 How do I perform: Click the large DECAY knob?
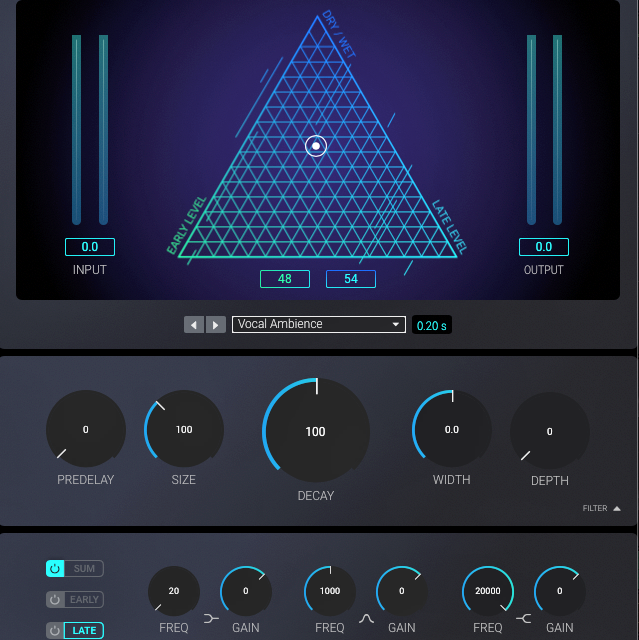coord(316,431)
